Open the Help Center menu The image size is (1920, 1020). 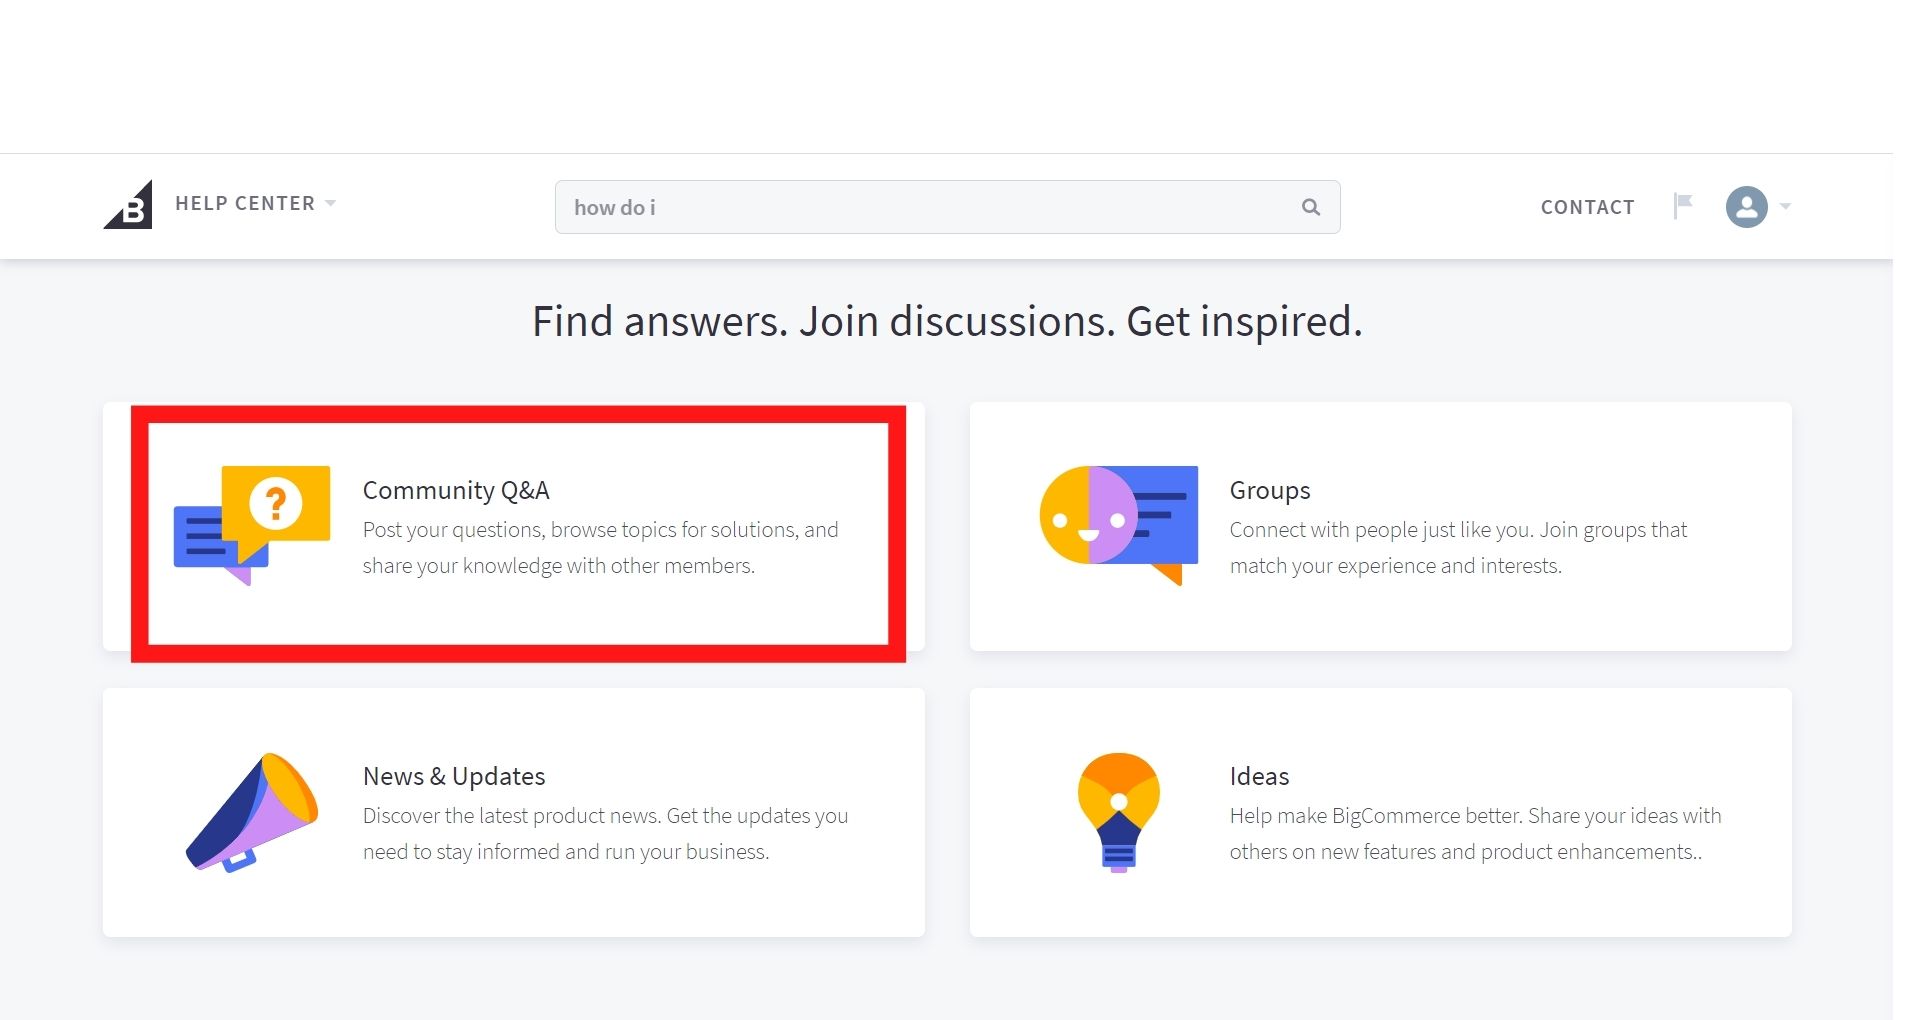(245, 204)
